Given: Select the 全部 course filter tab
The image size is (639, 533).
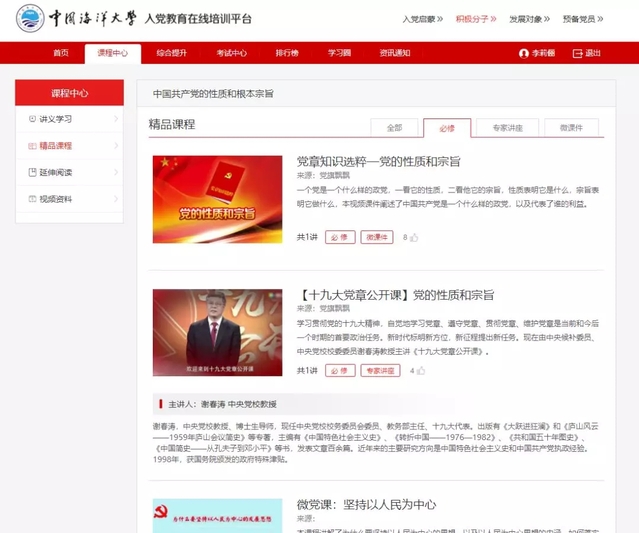Looking at the screenshot, I should [394, 128].
